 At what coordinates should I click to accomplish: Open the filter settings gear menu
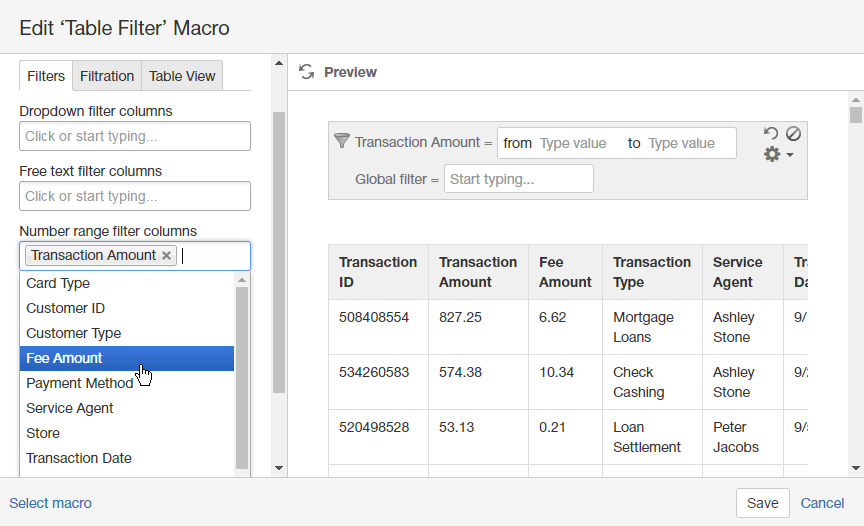778,154
